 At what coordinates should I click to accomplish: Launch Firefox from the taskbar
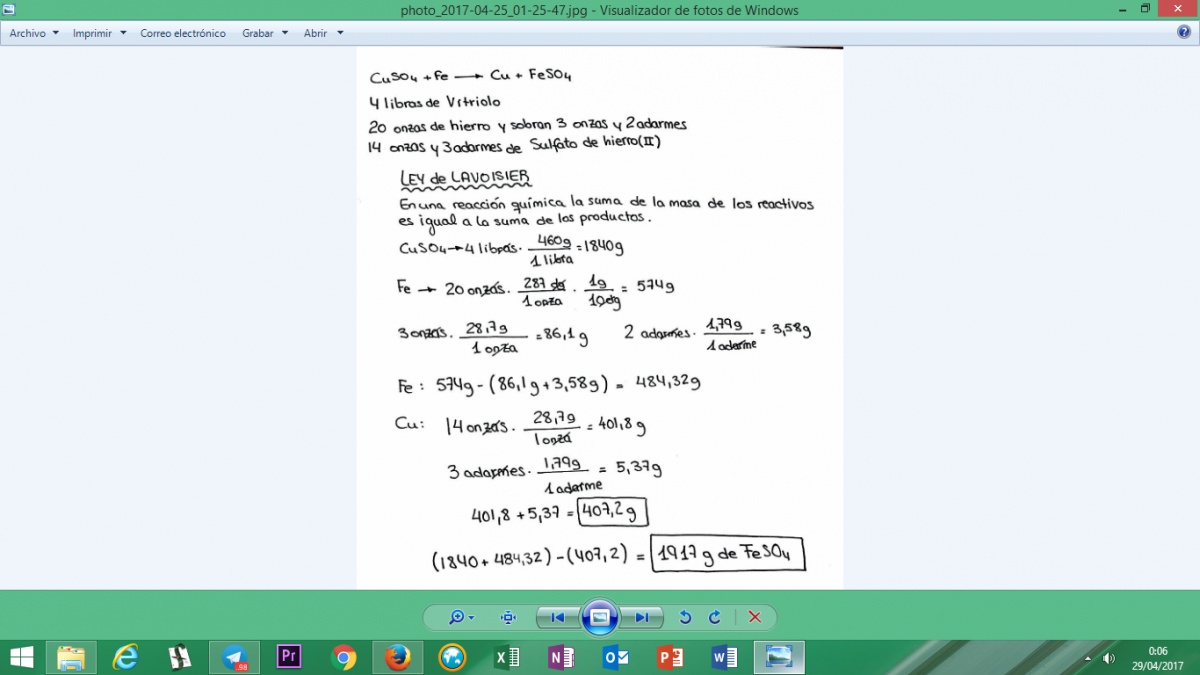click(x=398, y=657)
